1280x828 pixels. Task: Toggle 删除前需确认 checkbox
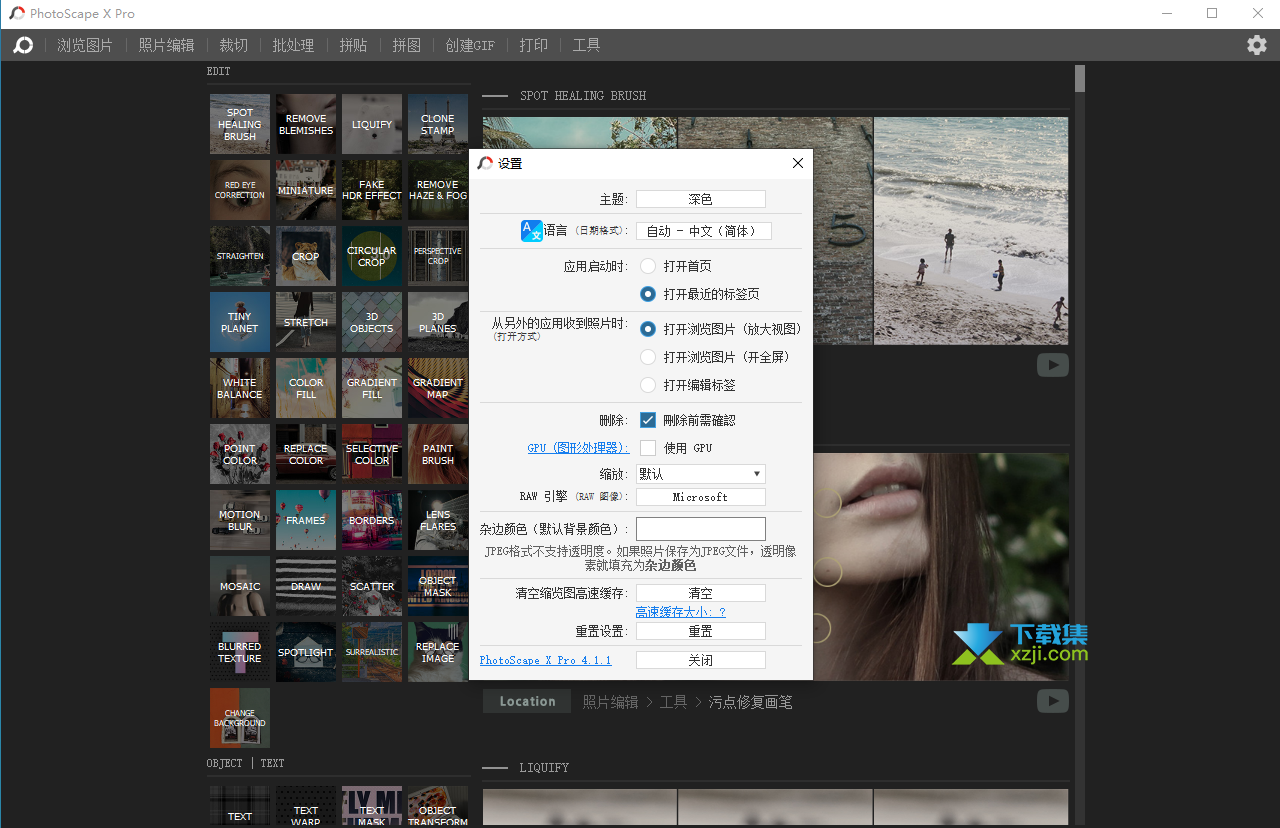(648, 420)
